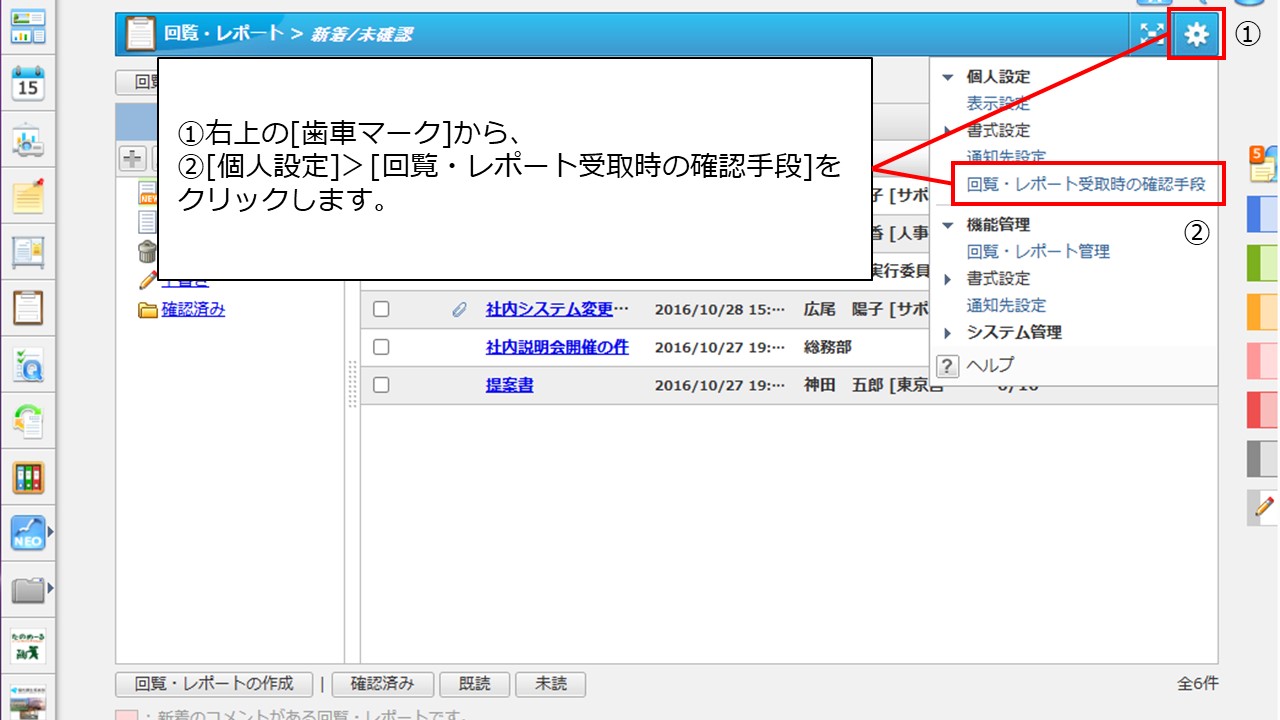
Task: Expand the システム管理 section
Action: (948, 333)
